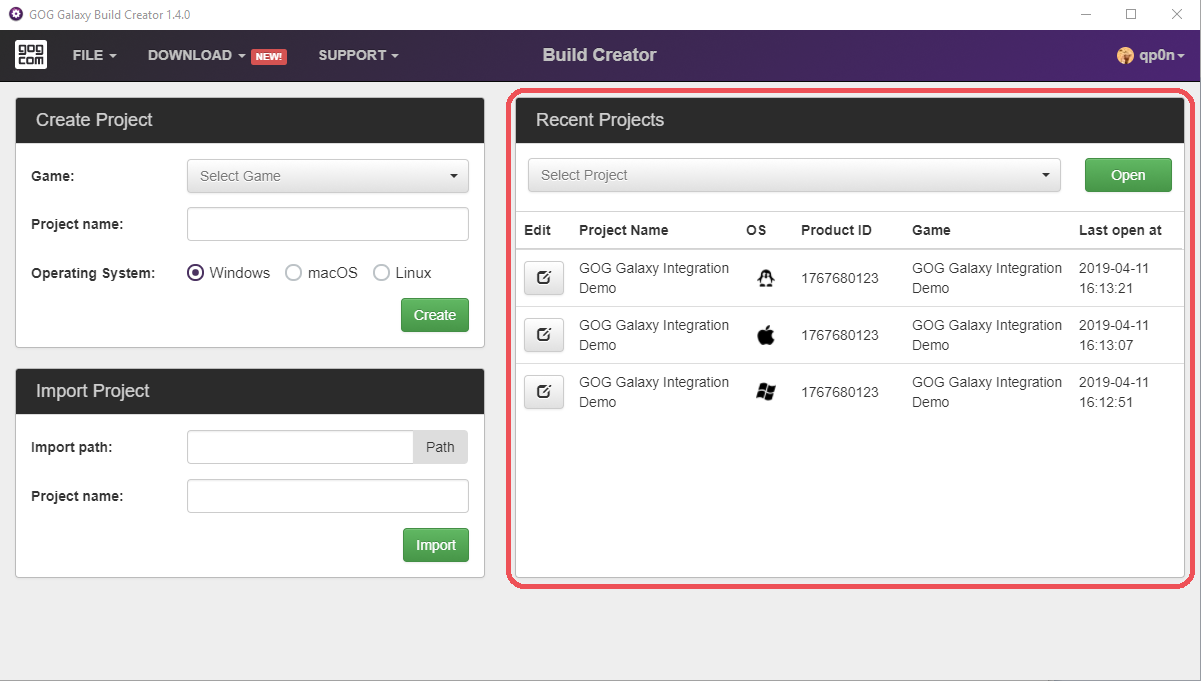The width and height of the screenshot is (1201, 681).
Task: Click the qp0n user avatar icon
Action: [x=1125, y=56]
